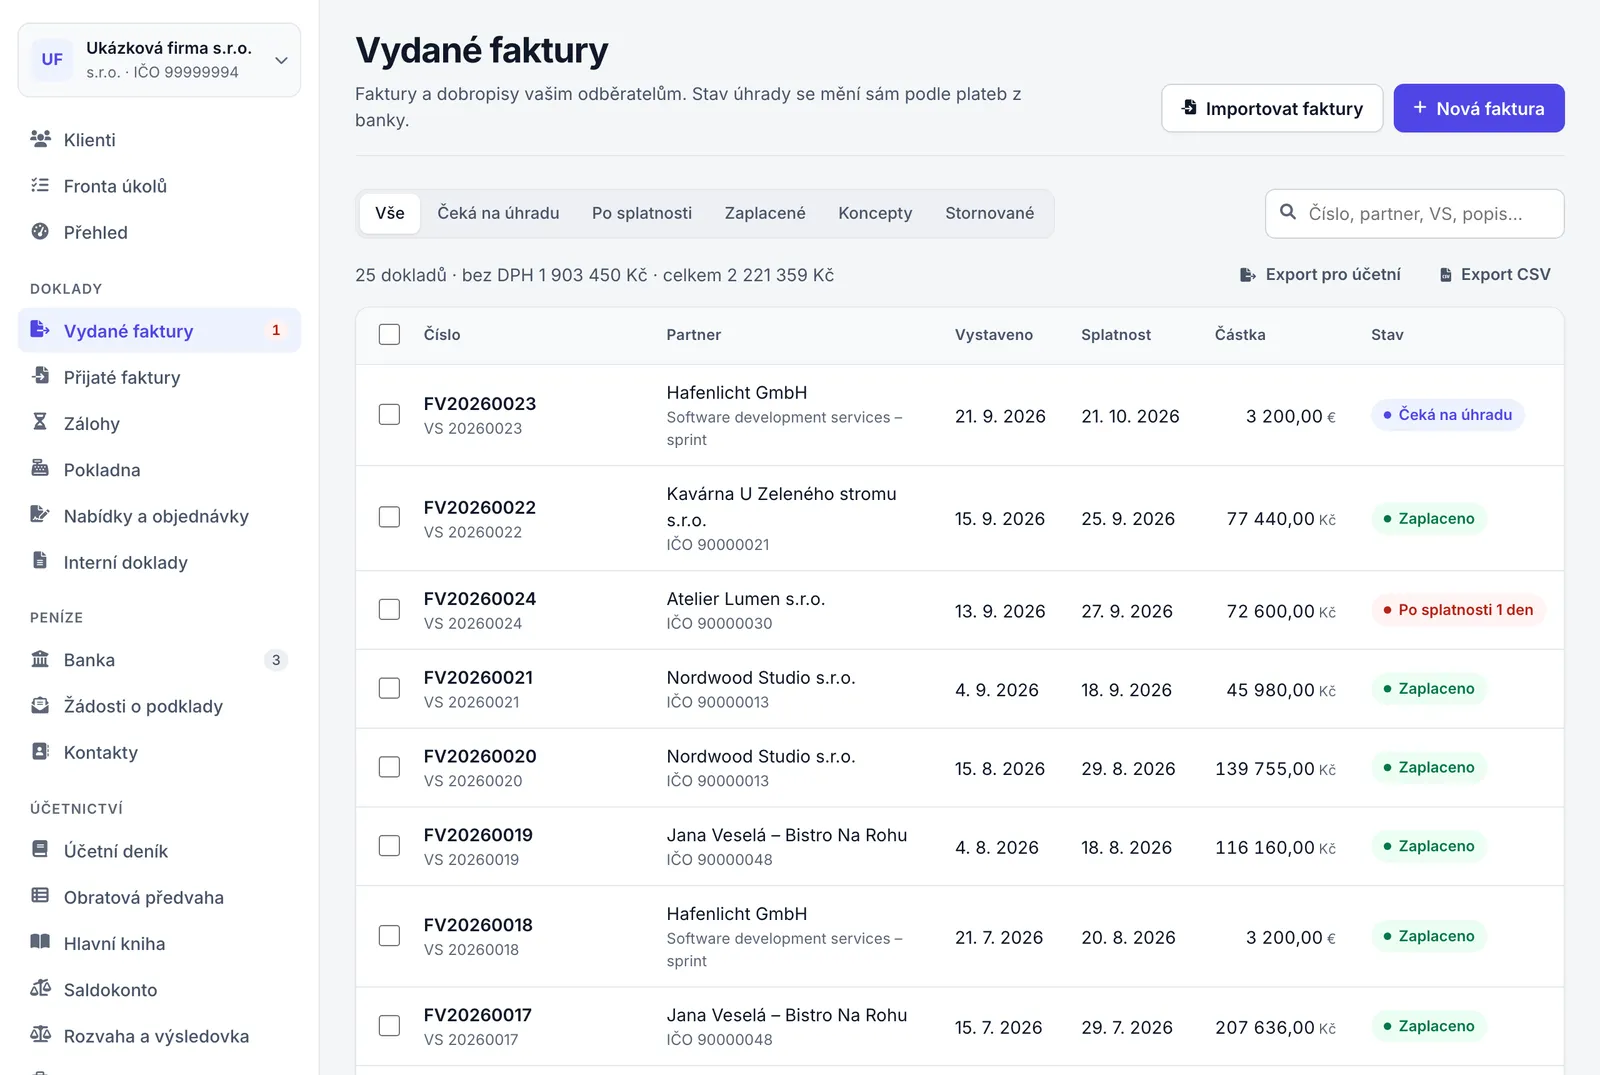
Task: Click partner Kavárna U Zeleného stromu
Action: click(x=782, y=507)
